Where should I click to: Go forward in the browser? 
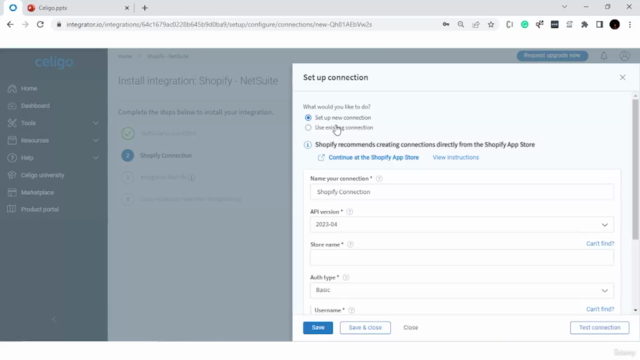click(25, 24)
